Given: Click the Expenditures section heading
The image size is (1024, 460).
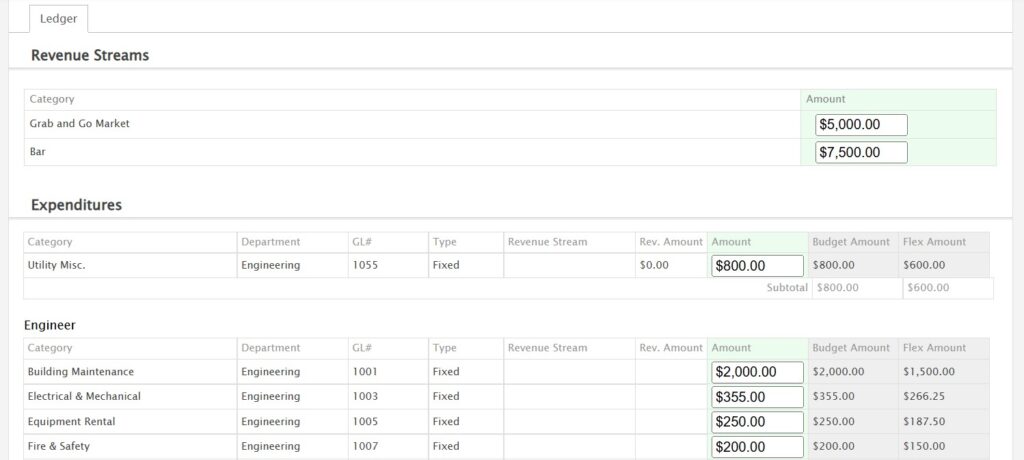Looking at the screenshot, I should click(76, 205).
